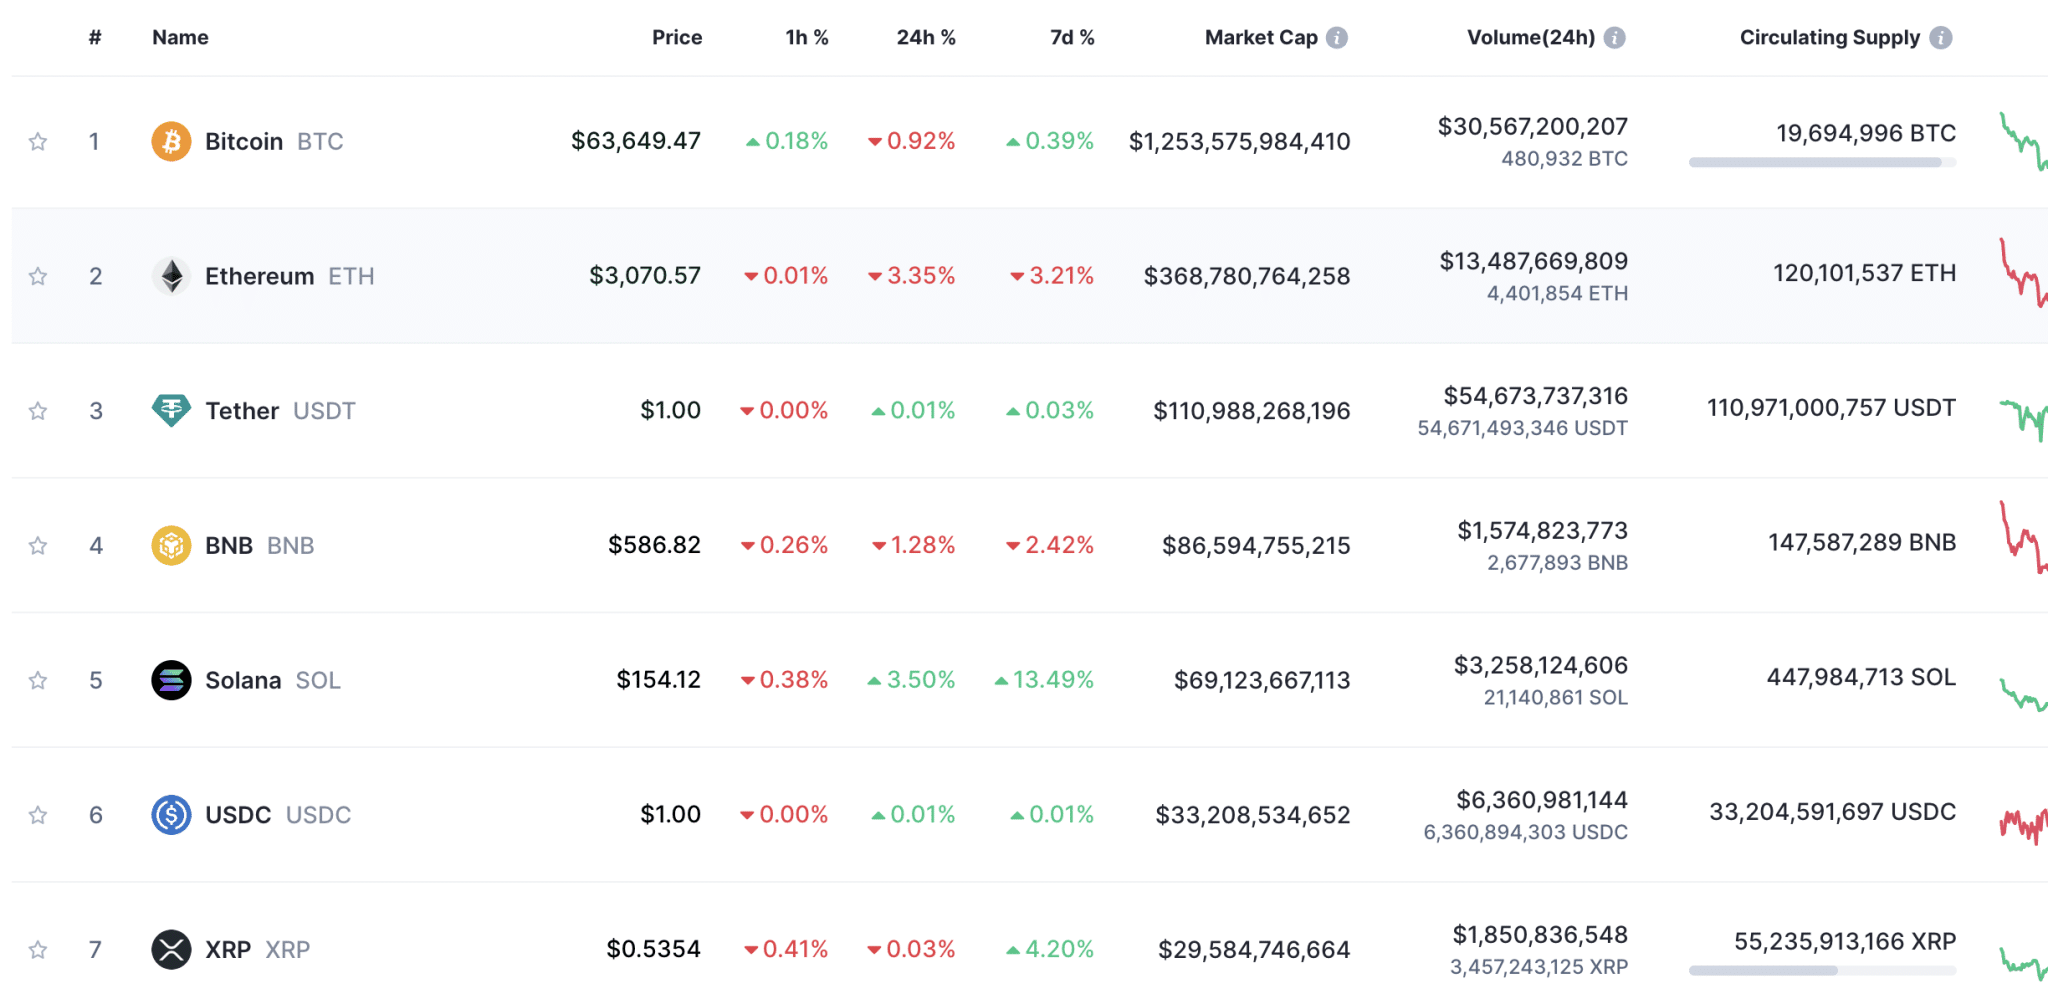The image size is (2048, 1004).
Task: Open Circulating Supply info tooltip icon
Action: [1940, 38]
